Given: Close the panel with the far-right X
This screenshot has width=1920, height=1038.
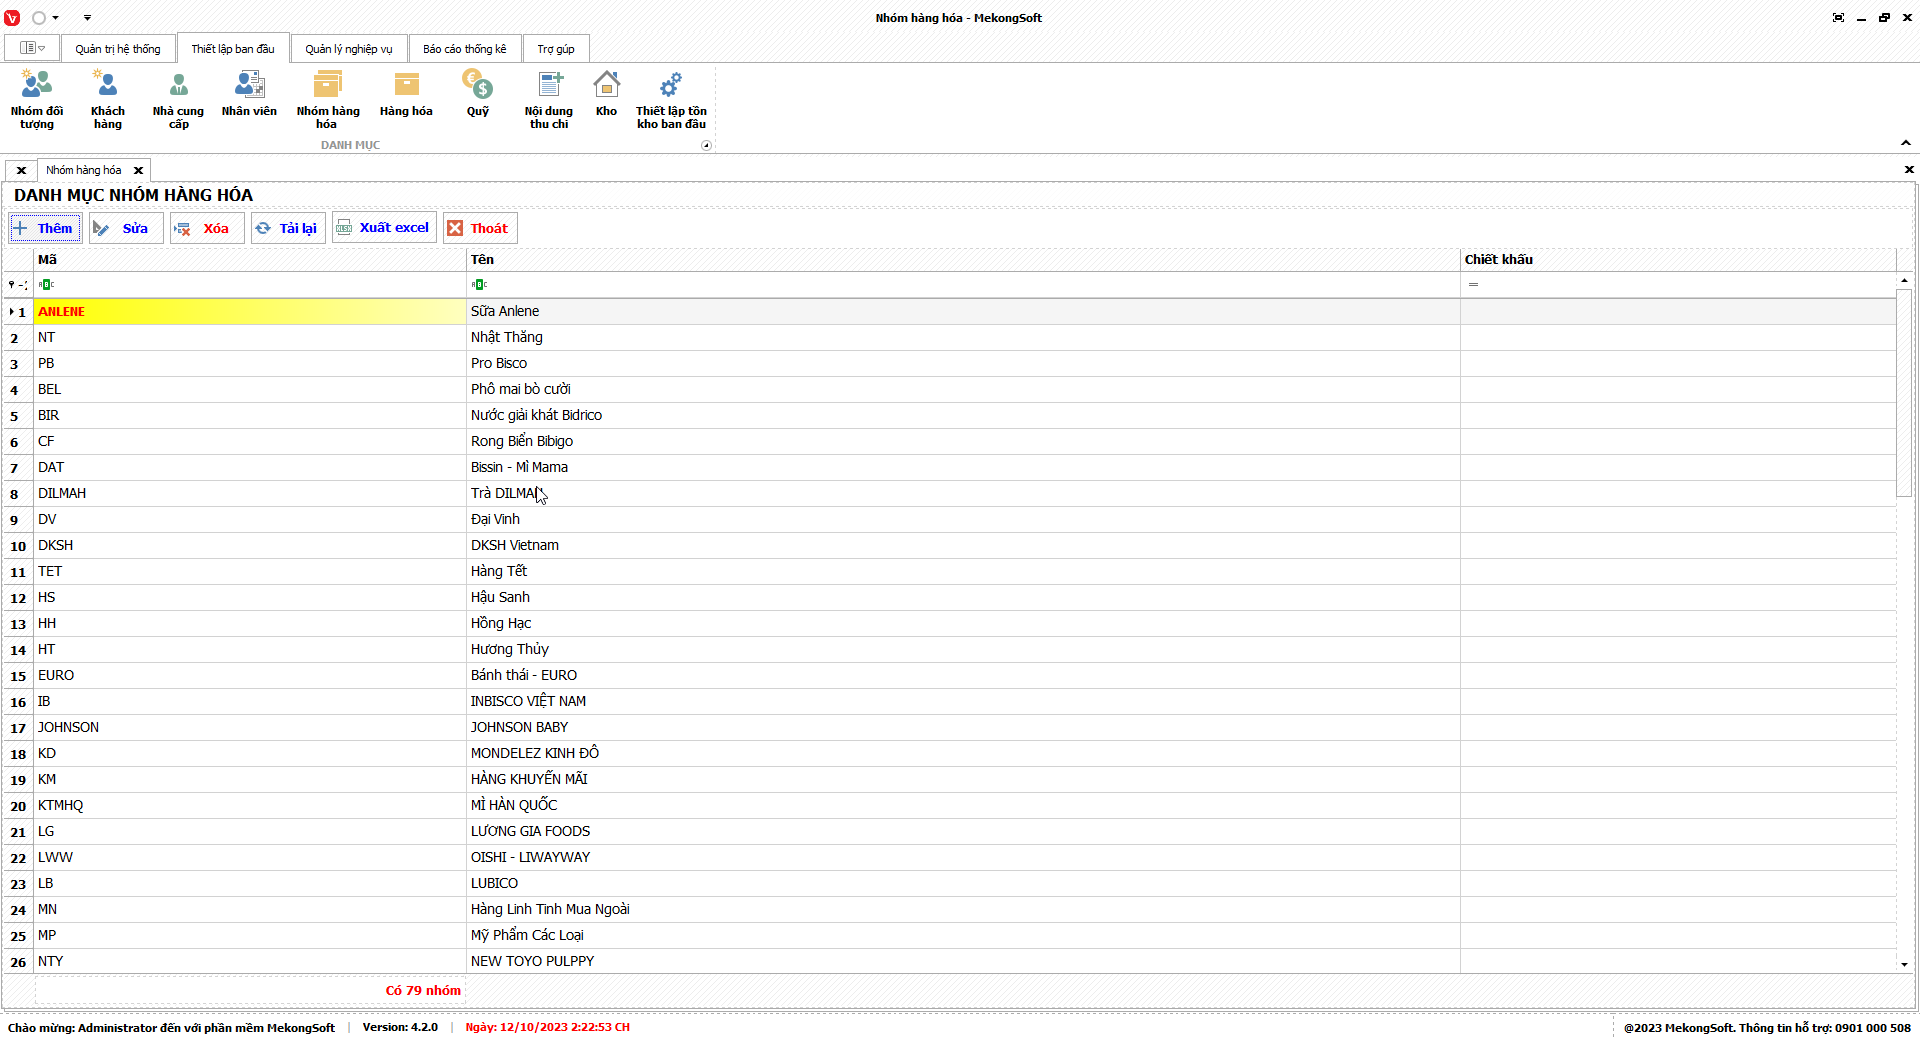Looking at the screenshot, I should (x=1909, y=169).
